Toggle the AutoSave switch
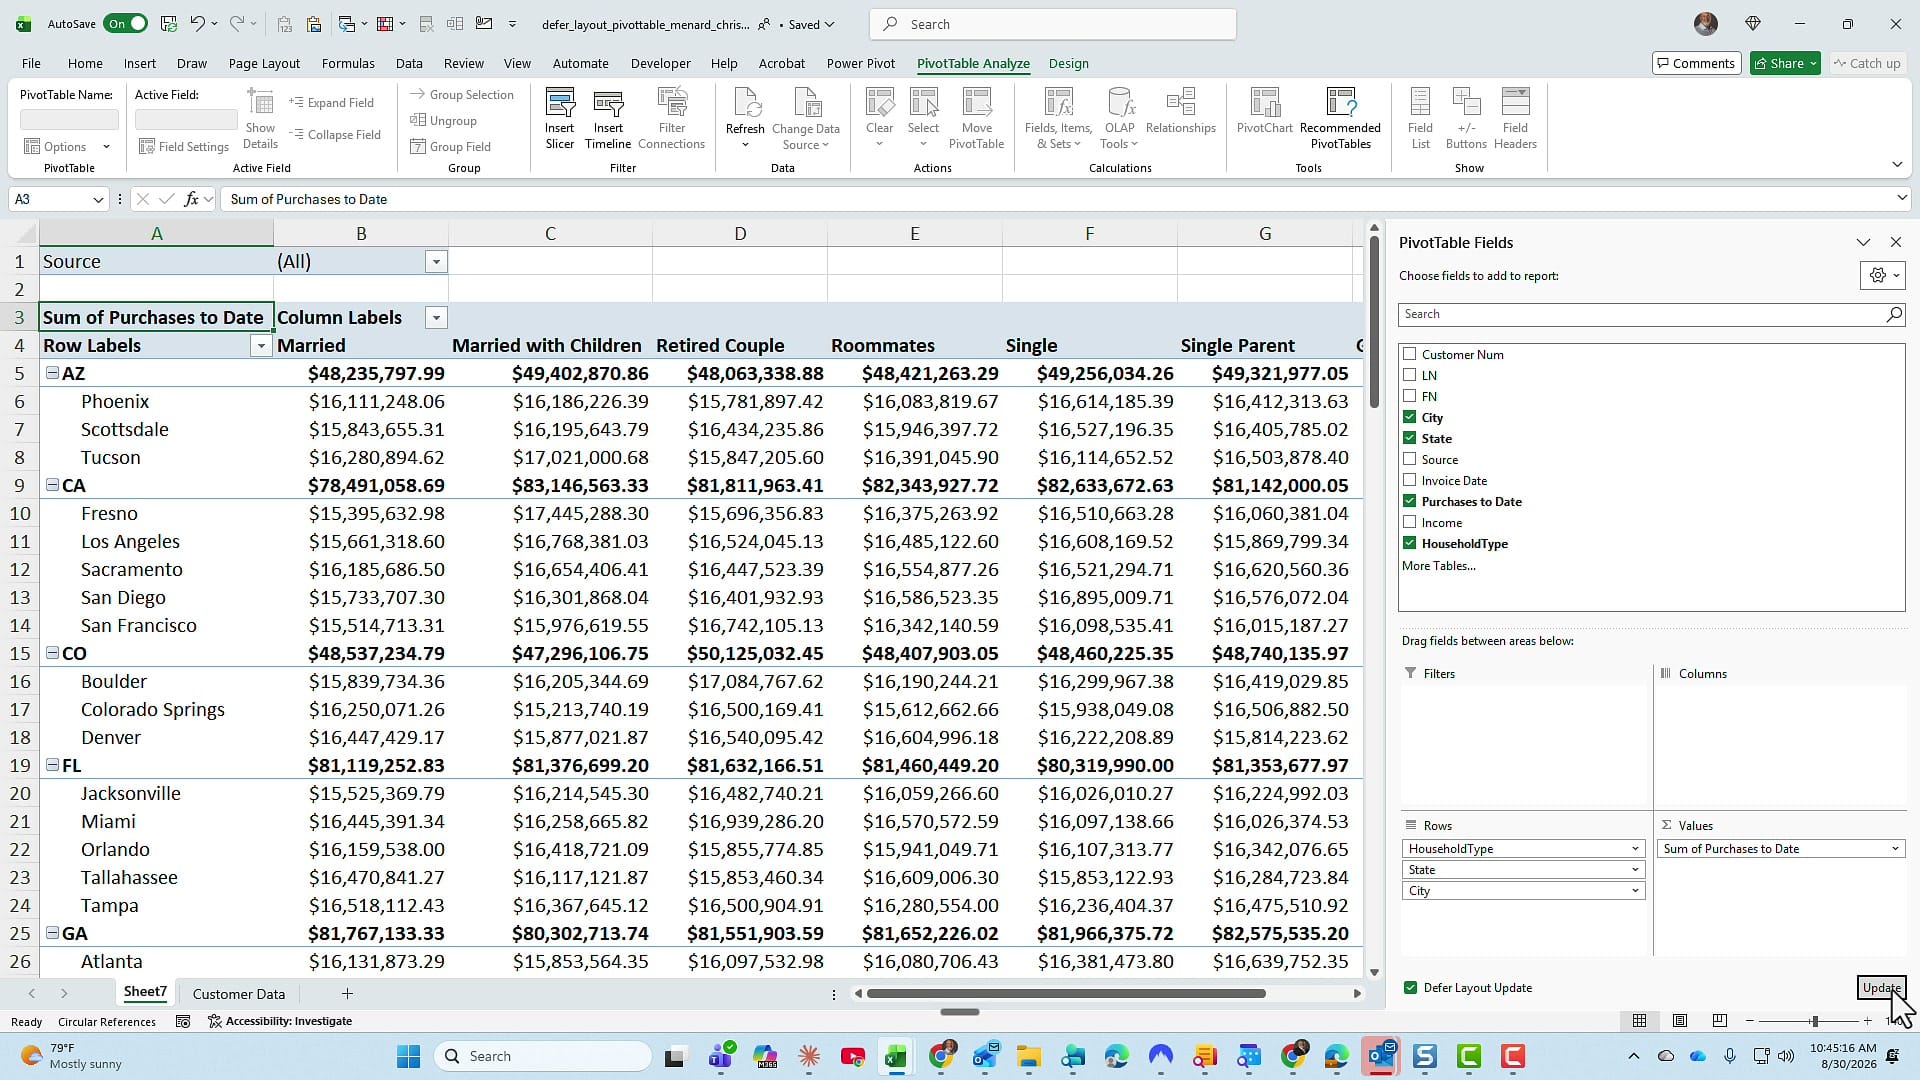 coord(125,24)
